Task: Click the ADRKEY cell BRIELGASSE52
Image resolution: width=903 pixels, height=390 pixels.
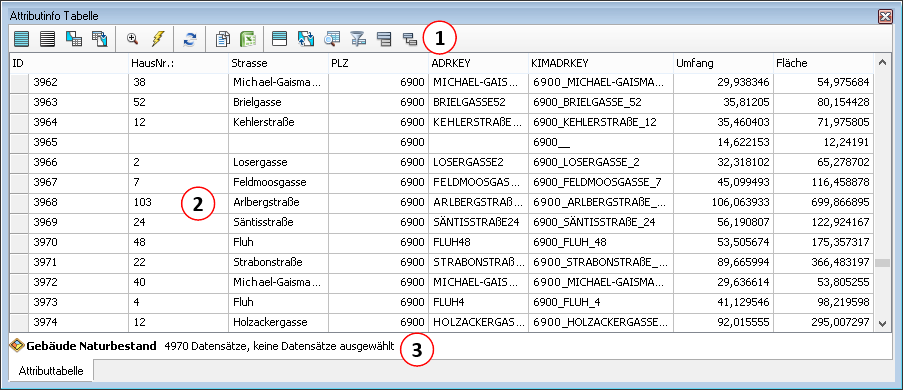Action: coord(479,103)
